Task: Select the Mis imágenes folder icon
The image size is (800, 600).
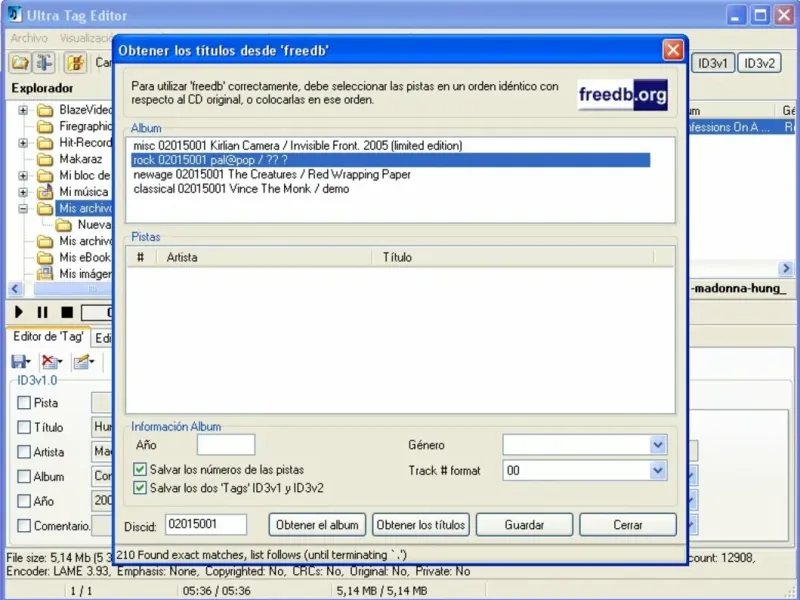Action: (x=45, y=273)
